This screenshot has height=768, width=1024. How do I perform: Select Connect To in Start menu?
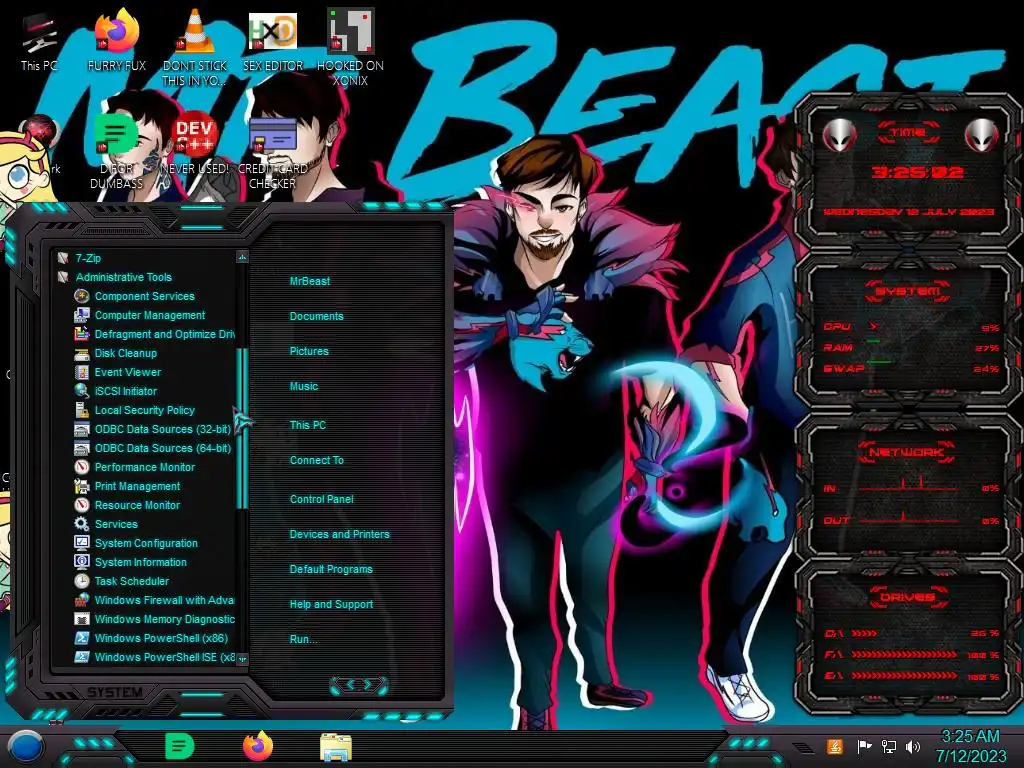317,460
